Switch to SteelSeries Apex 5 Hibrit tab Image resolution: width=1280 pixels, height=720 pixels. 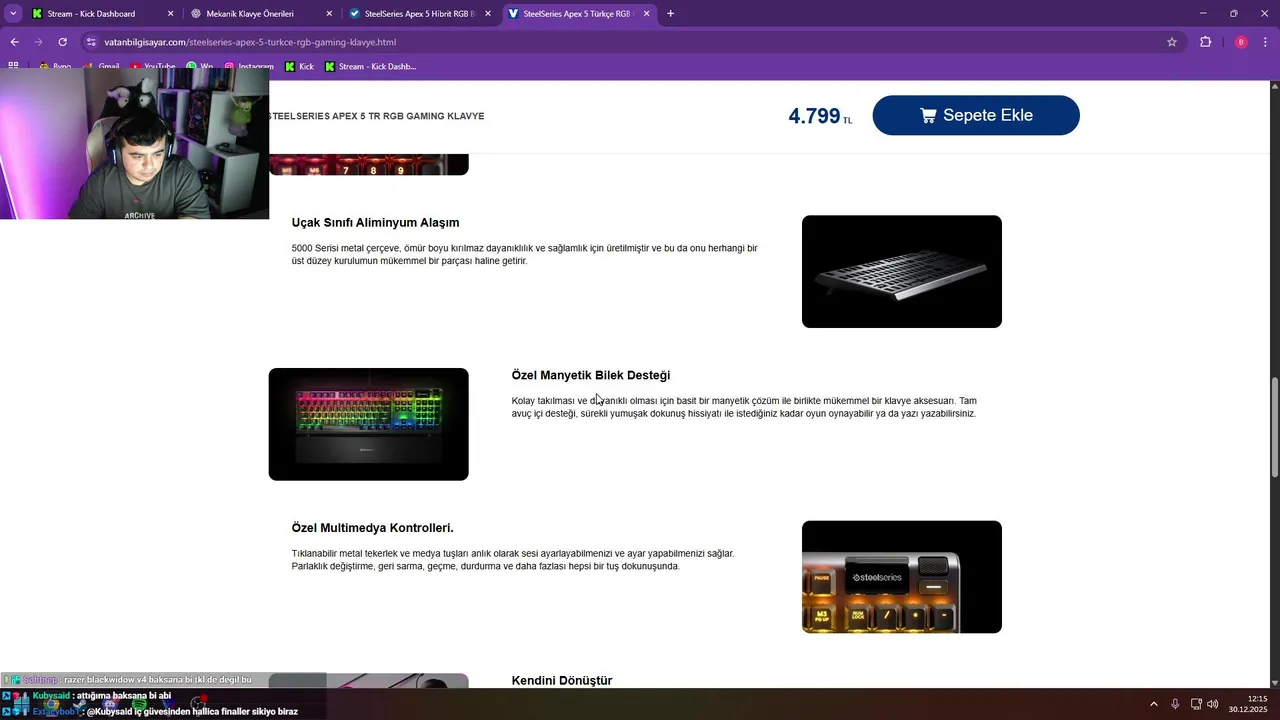(420, 14)
